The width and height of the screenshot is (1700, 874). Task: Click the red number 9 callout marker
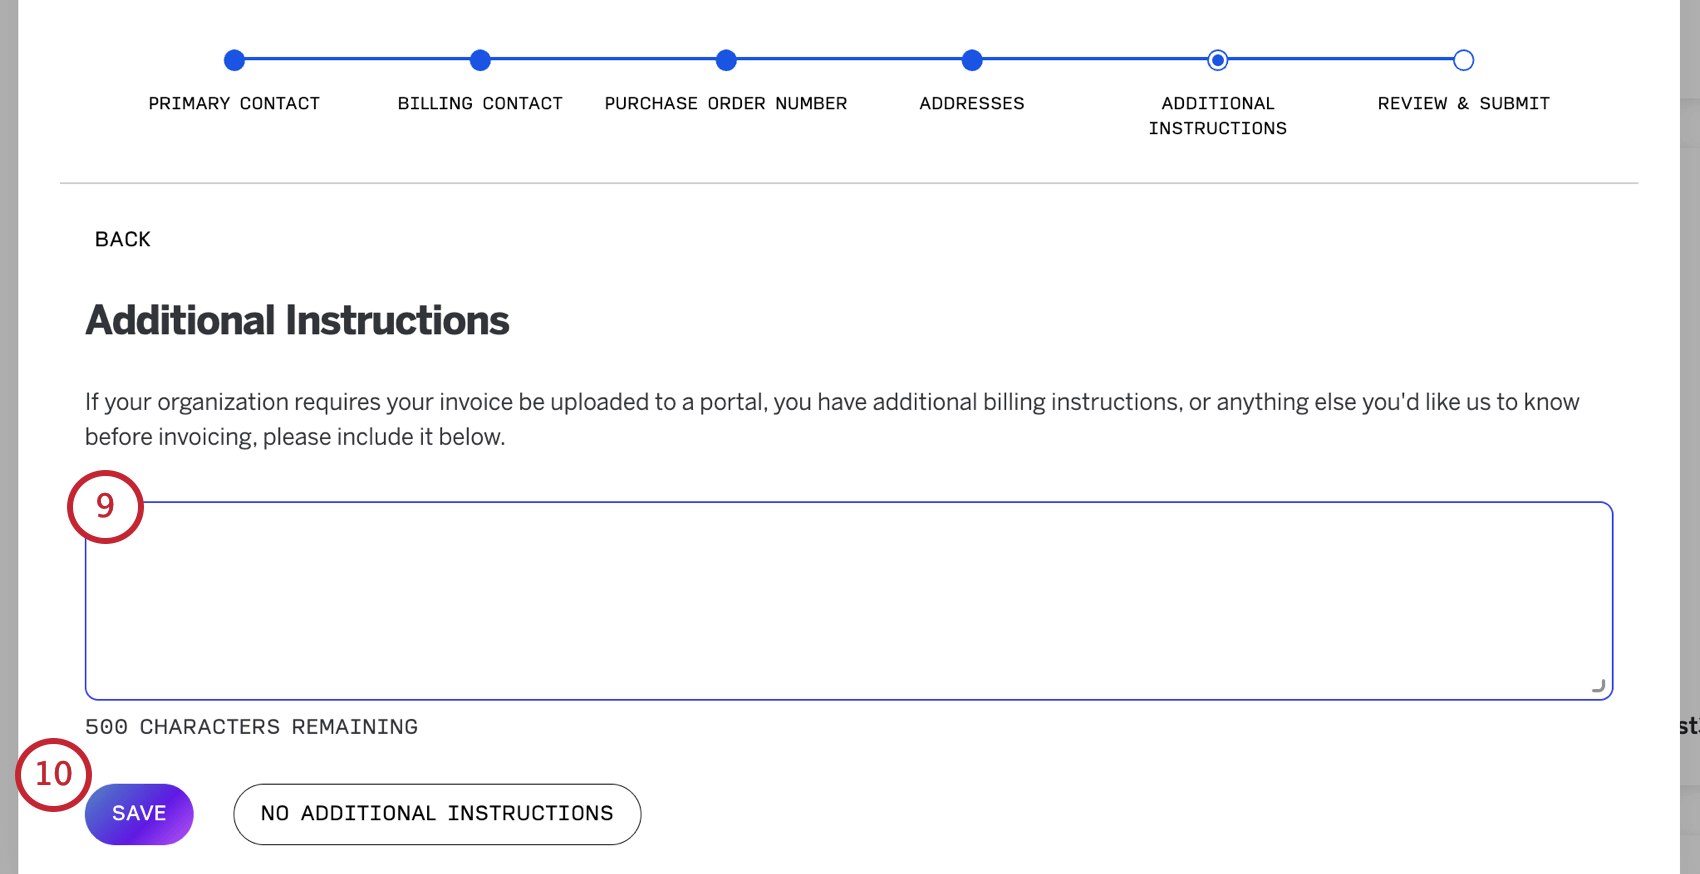(105, 506)
